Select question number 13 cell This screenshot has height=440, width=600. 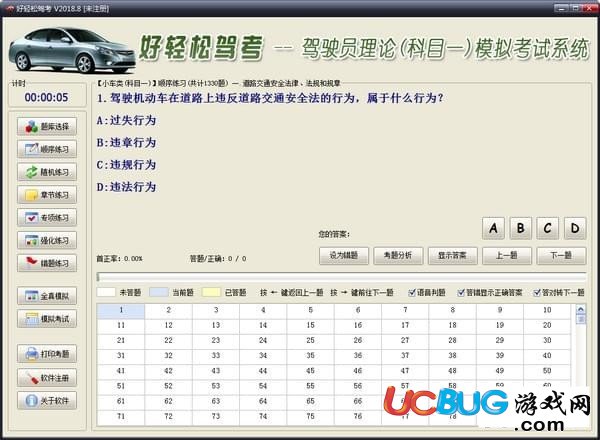tap(216, 325)
